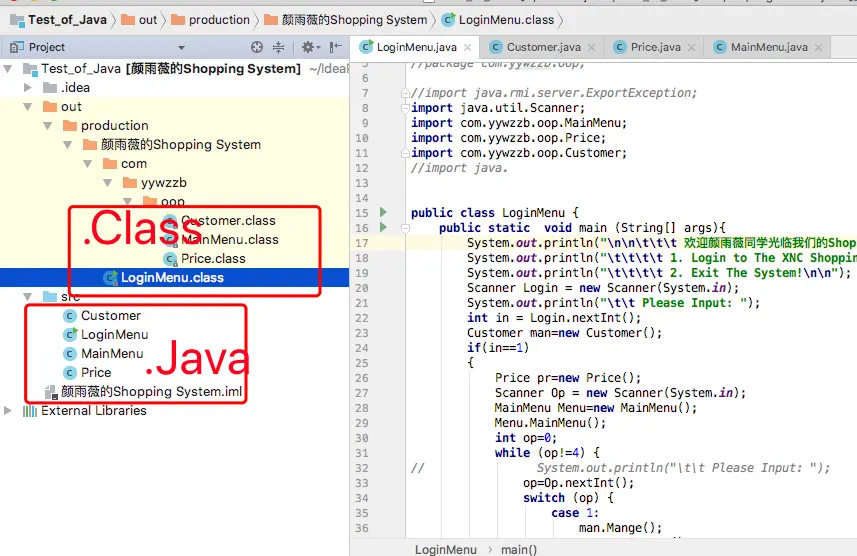The height and width of the screenshot is (556, 857).
Task: Click the MainMenu class icon in src
Action: click(x=69, y=354)
